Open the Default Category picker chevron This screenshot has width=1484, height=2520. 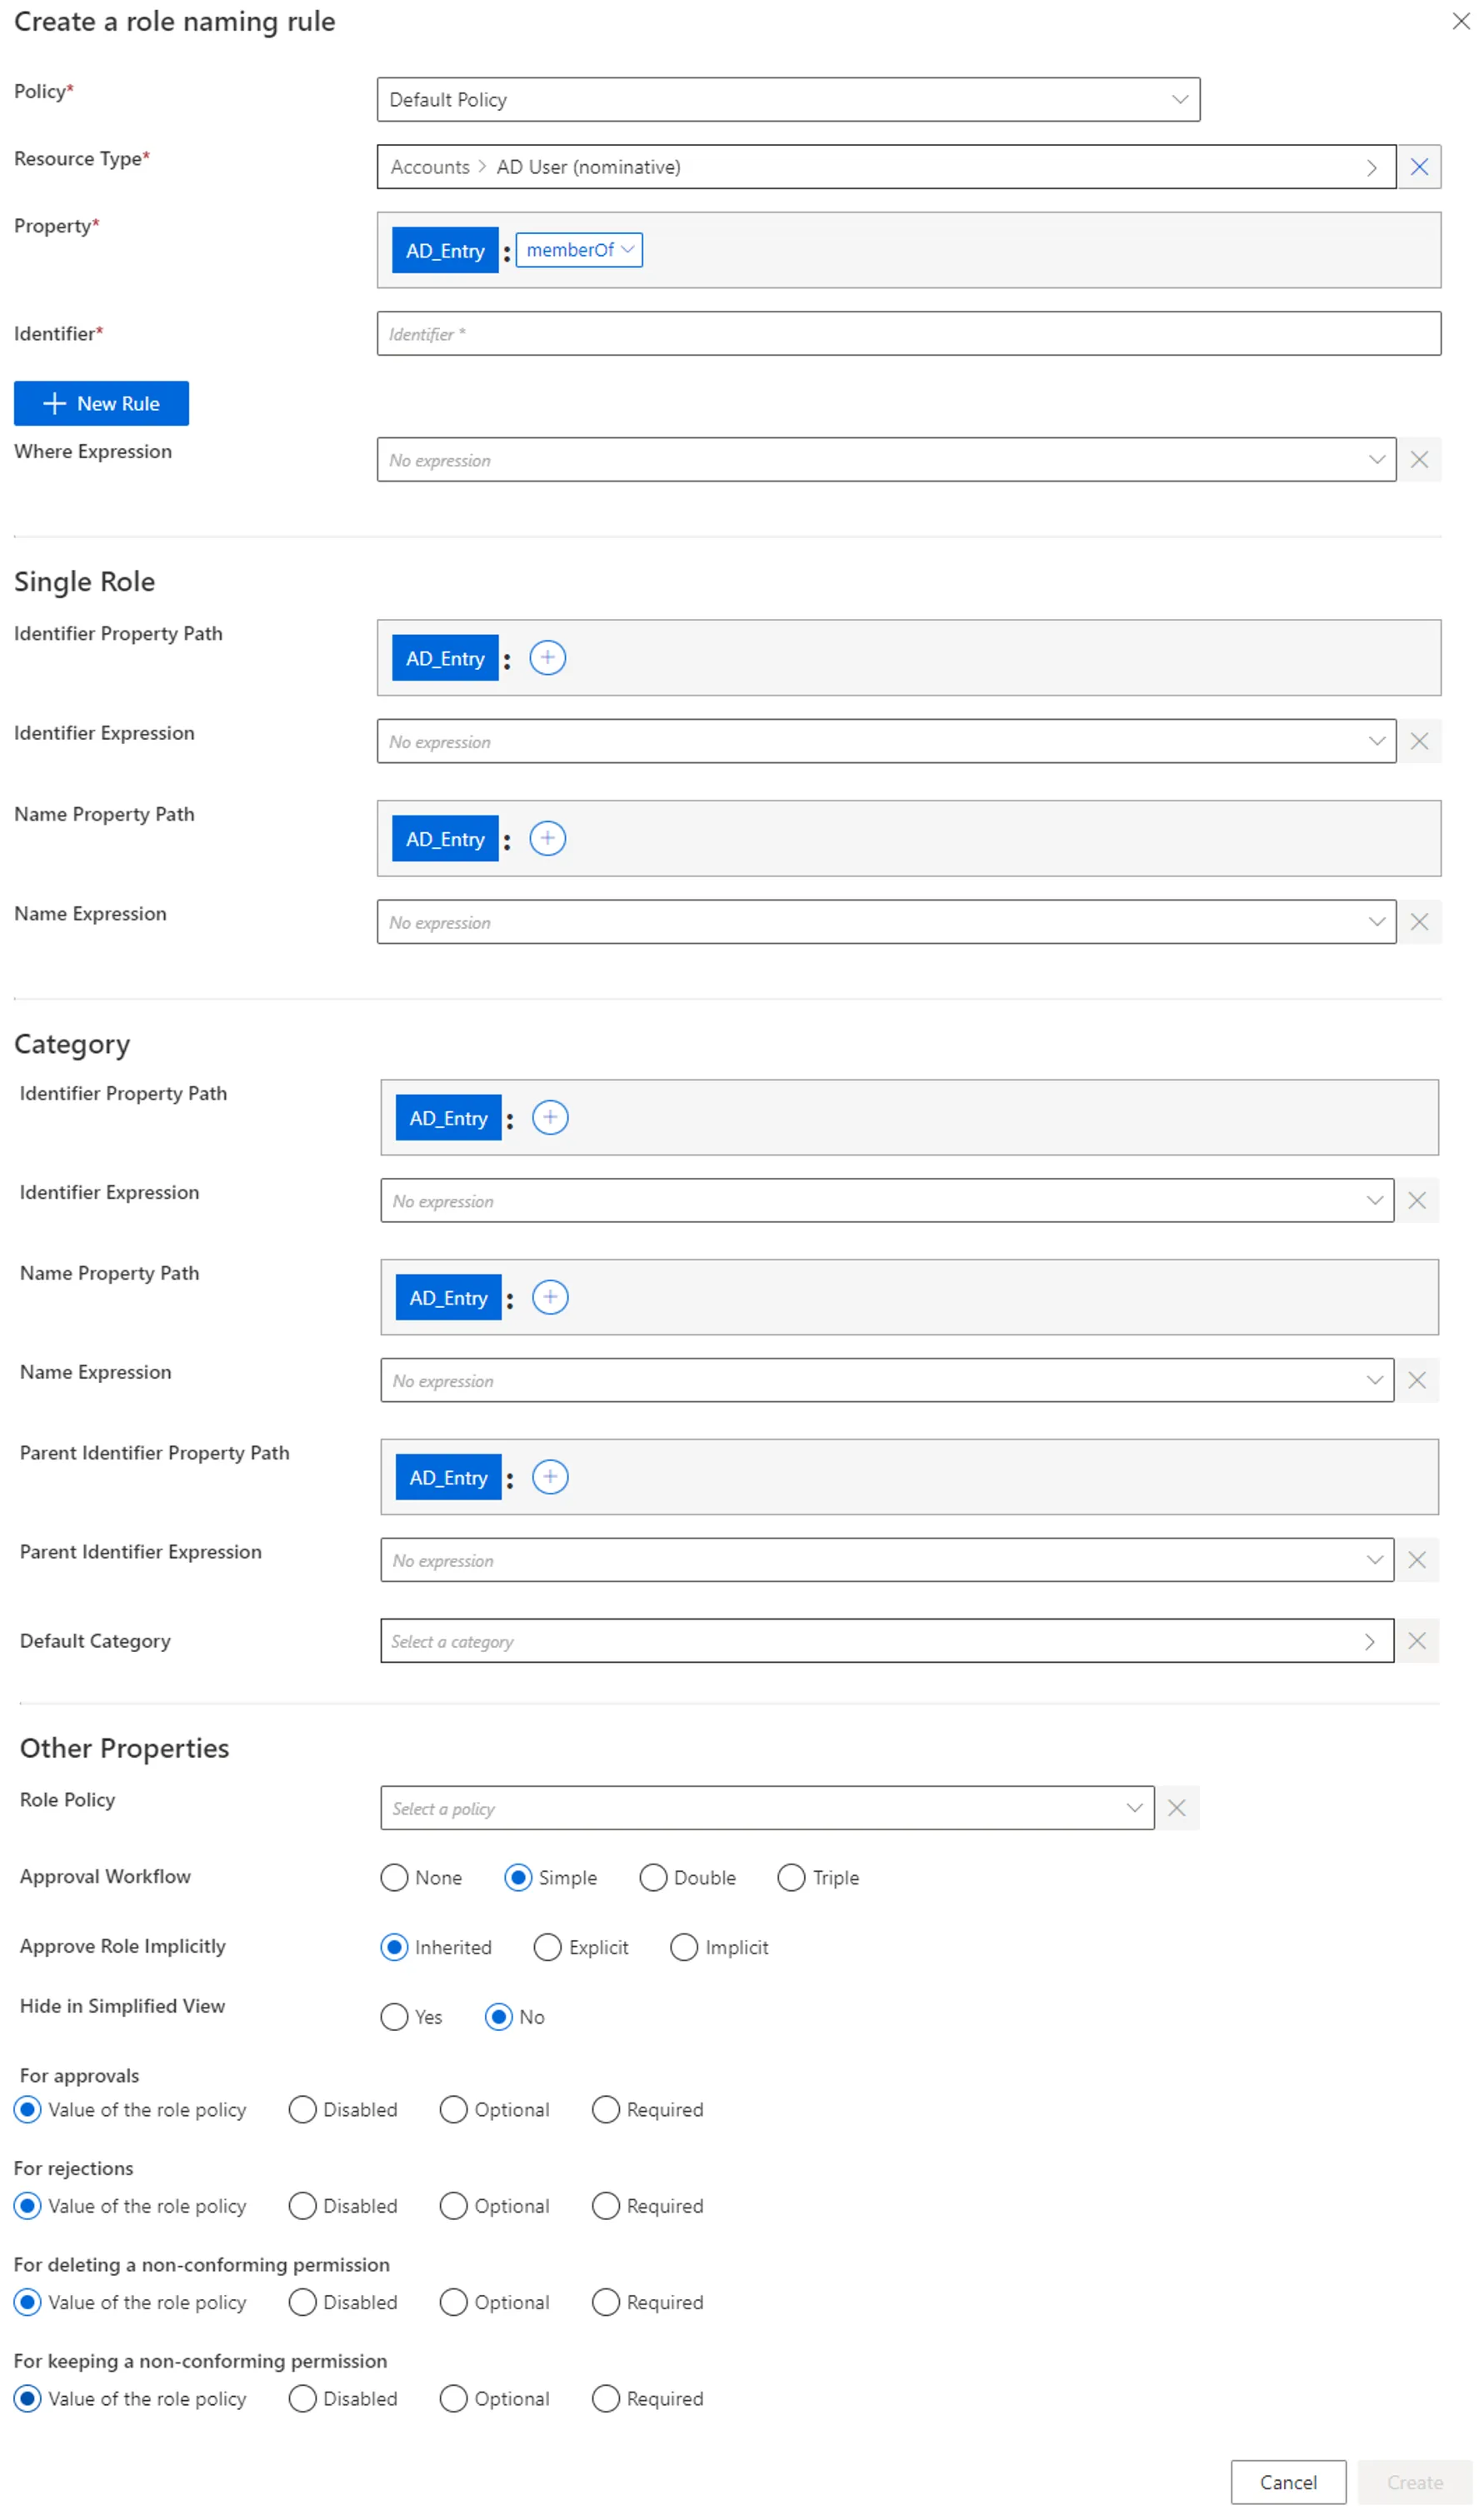pyautogui.click(x=1369, y=1642)
